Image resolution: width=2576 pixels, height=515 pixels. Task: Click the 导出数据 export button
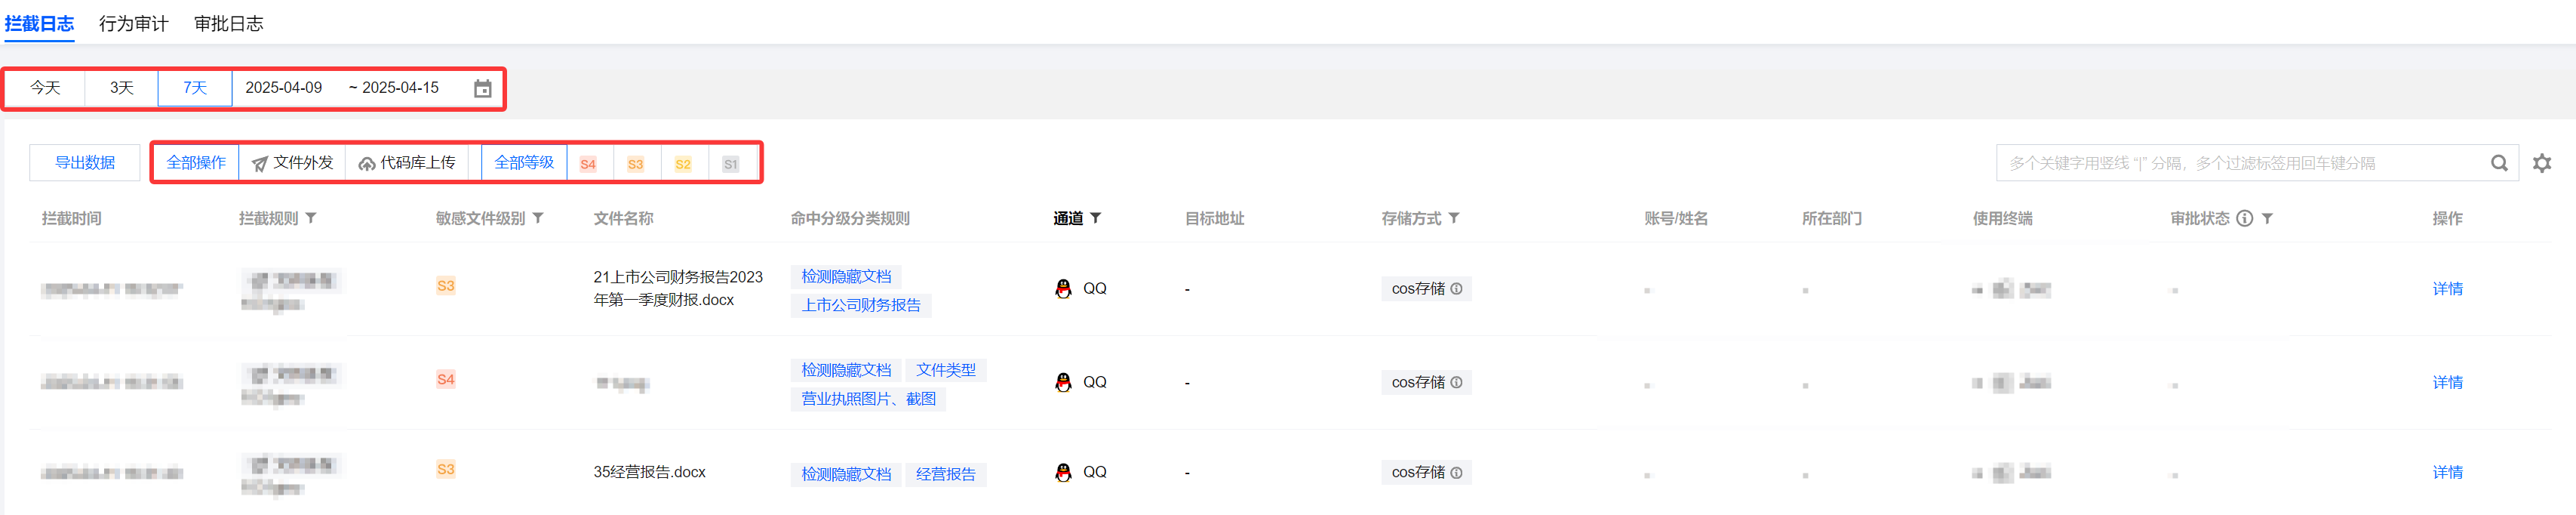[84, 162]
